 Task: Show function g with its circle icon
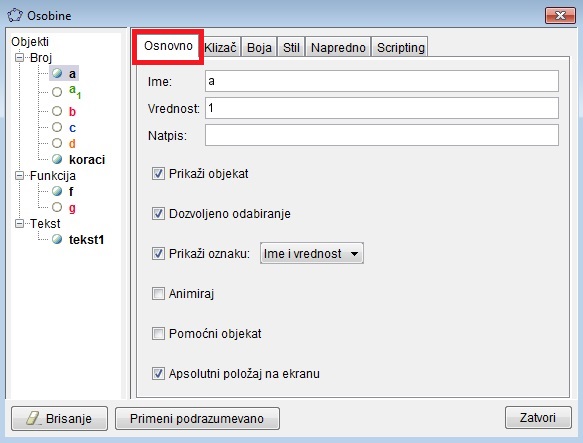57,207
